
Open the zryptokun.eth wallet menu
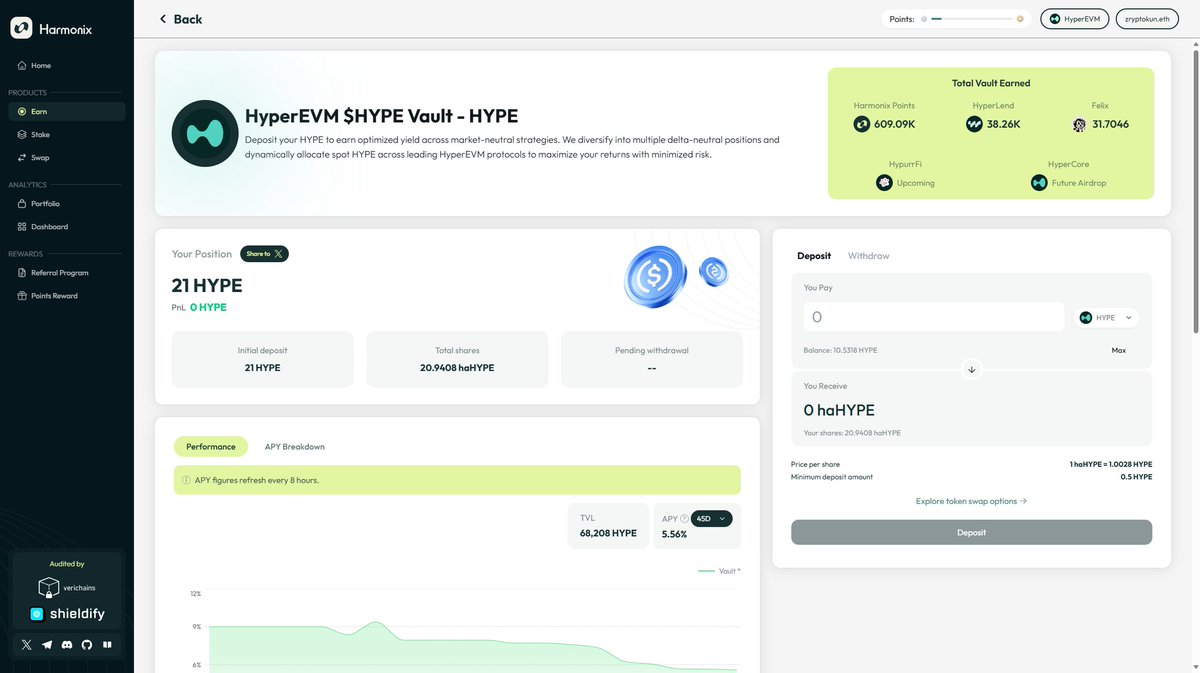pyautogui.click(x=1147, y=19)
